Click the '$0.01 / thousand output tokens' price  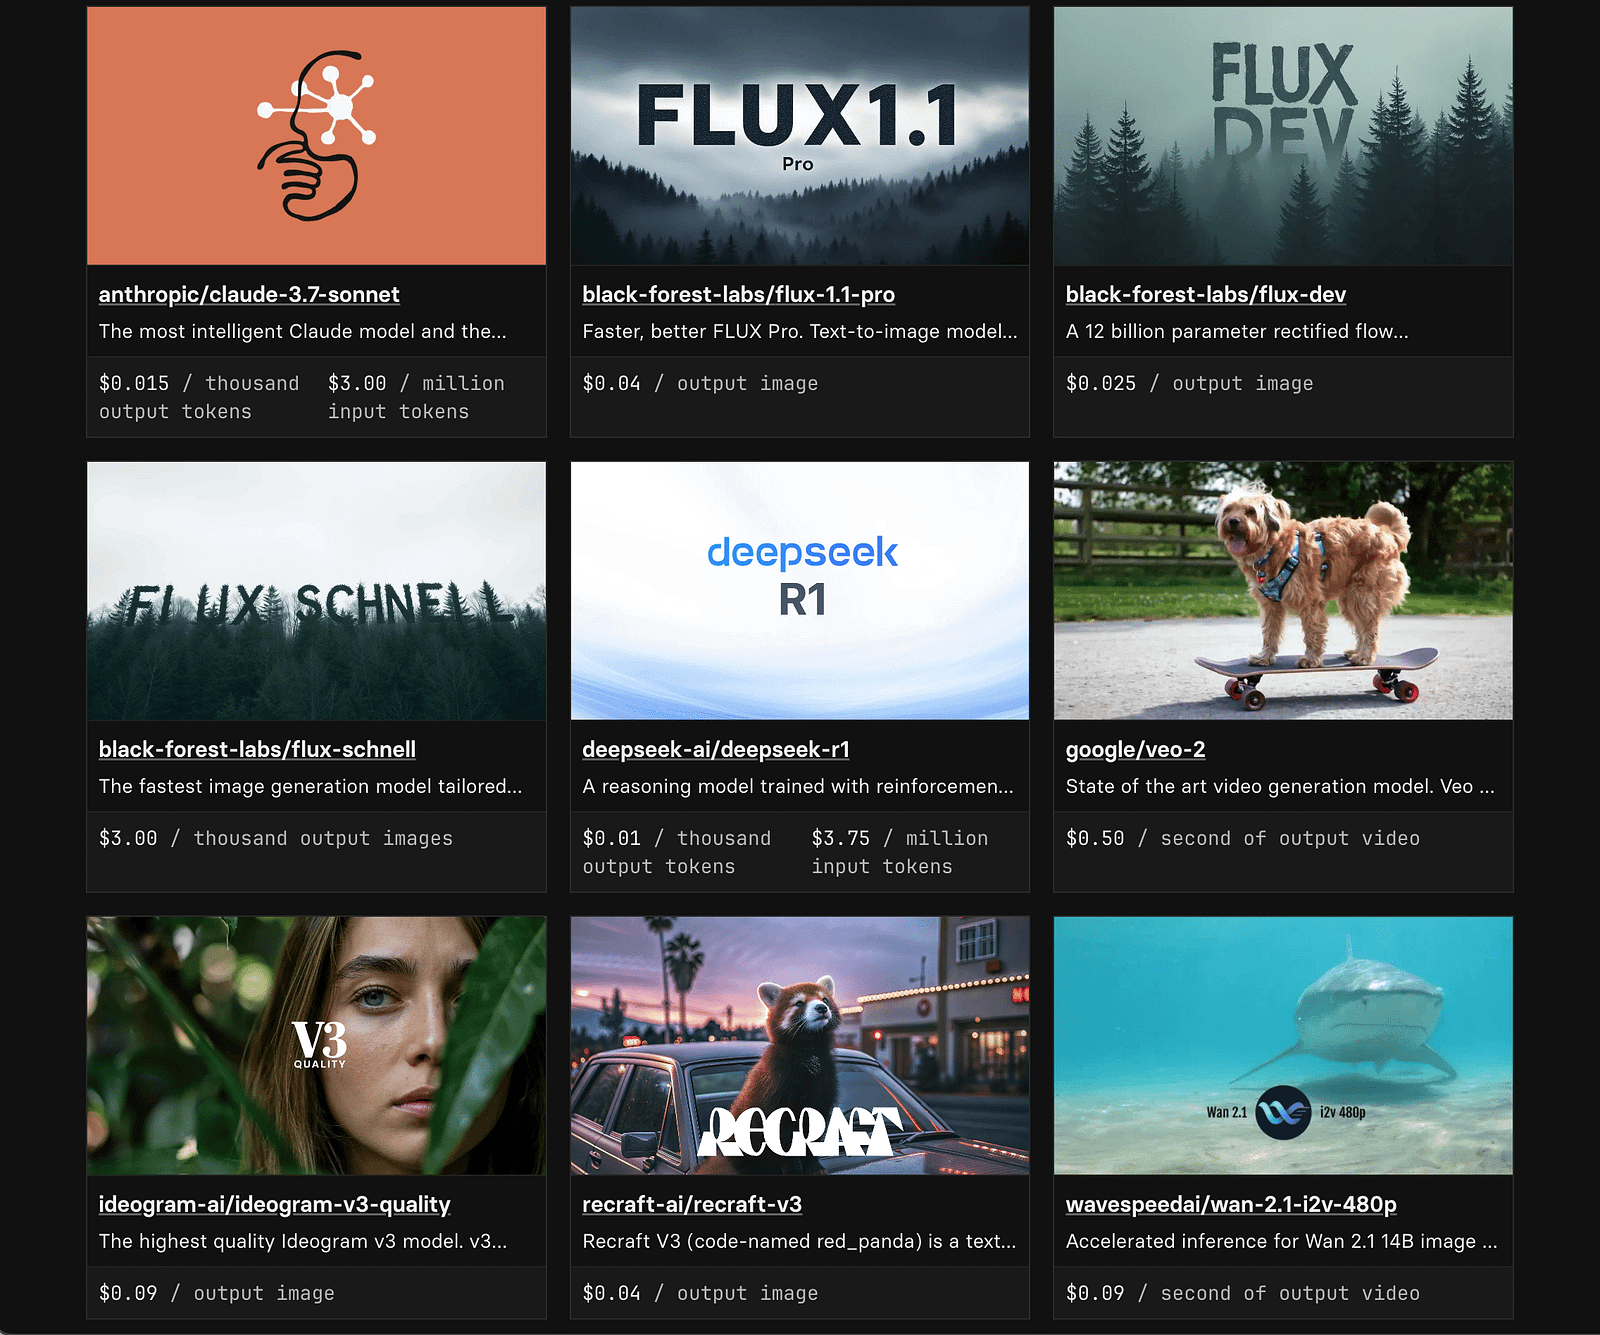point(677,852)
